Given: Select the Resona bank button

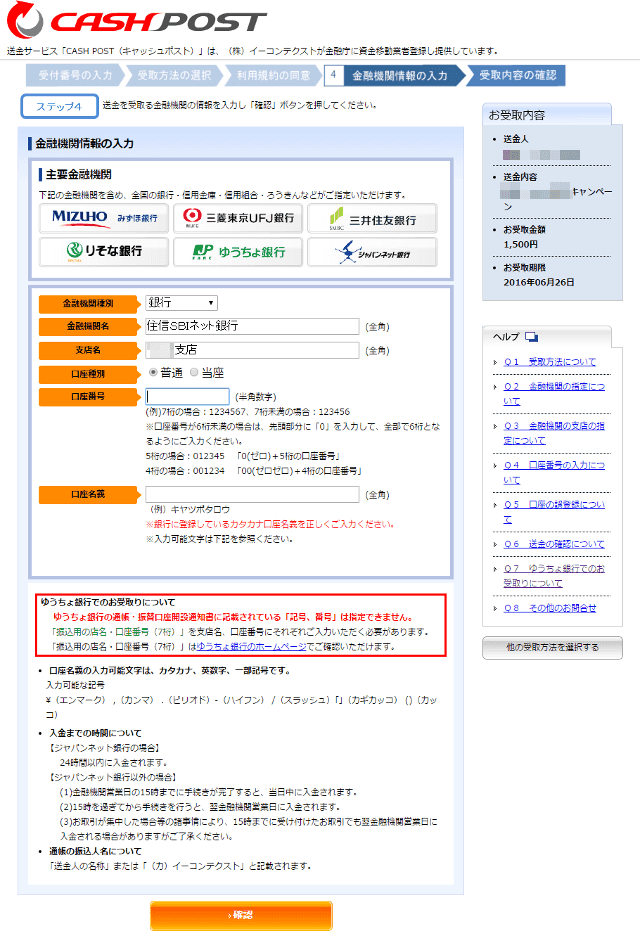Looking at the screenshot, I should coord(104,252).
